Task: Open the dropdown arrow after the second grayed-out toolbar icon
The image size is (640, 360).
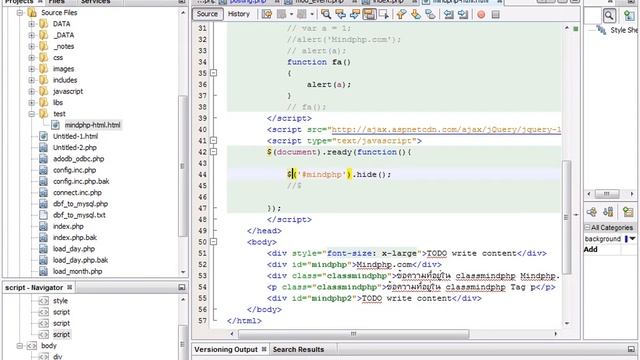Action: click(311, 14)
